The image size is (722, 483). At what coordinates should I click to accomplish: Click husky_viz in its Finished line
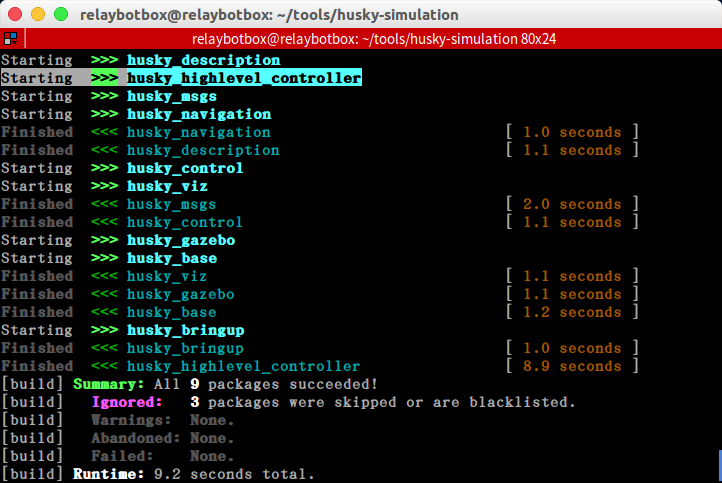(167, 276)
